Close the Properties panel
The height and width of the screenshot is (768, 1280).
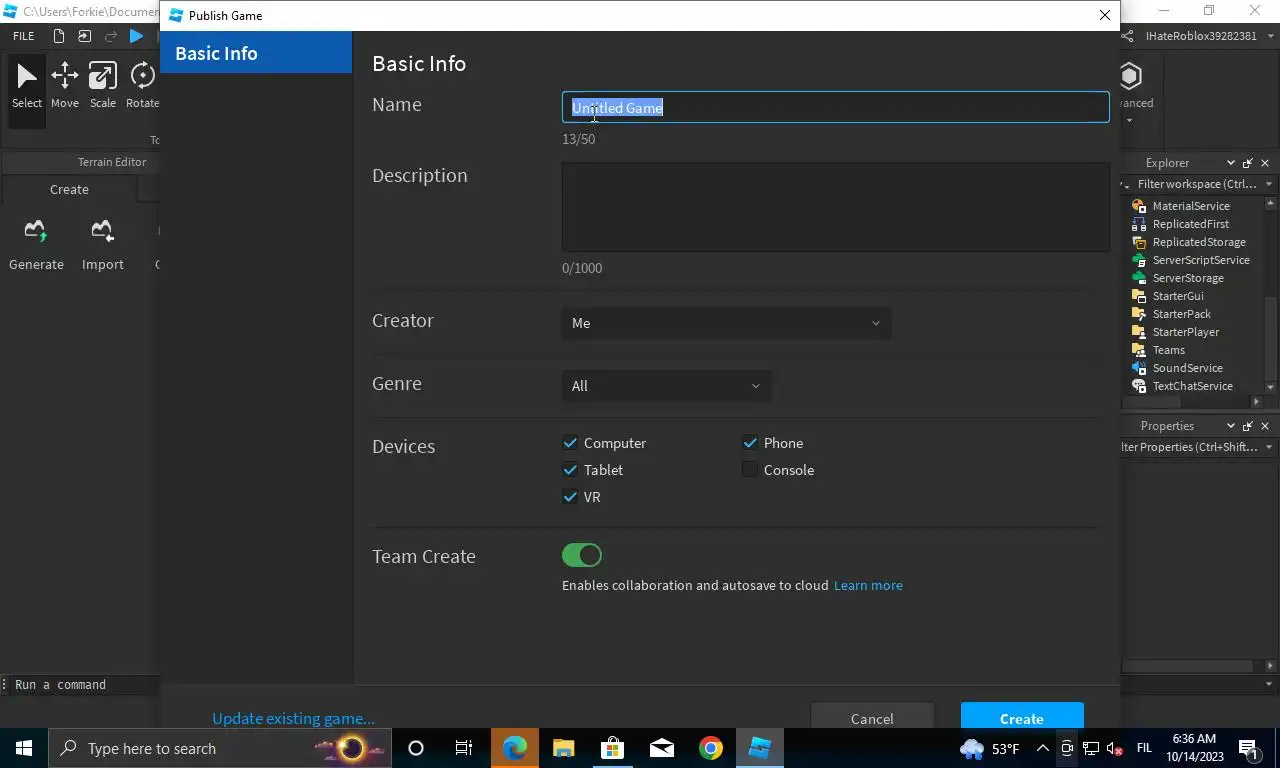[x=1265, y=426]
